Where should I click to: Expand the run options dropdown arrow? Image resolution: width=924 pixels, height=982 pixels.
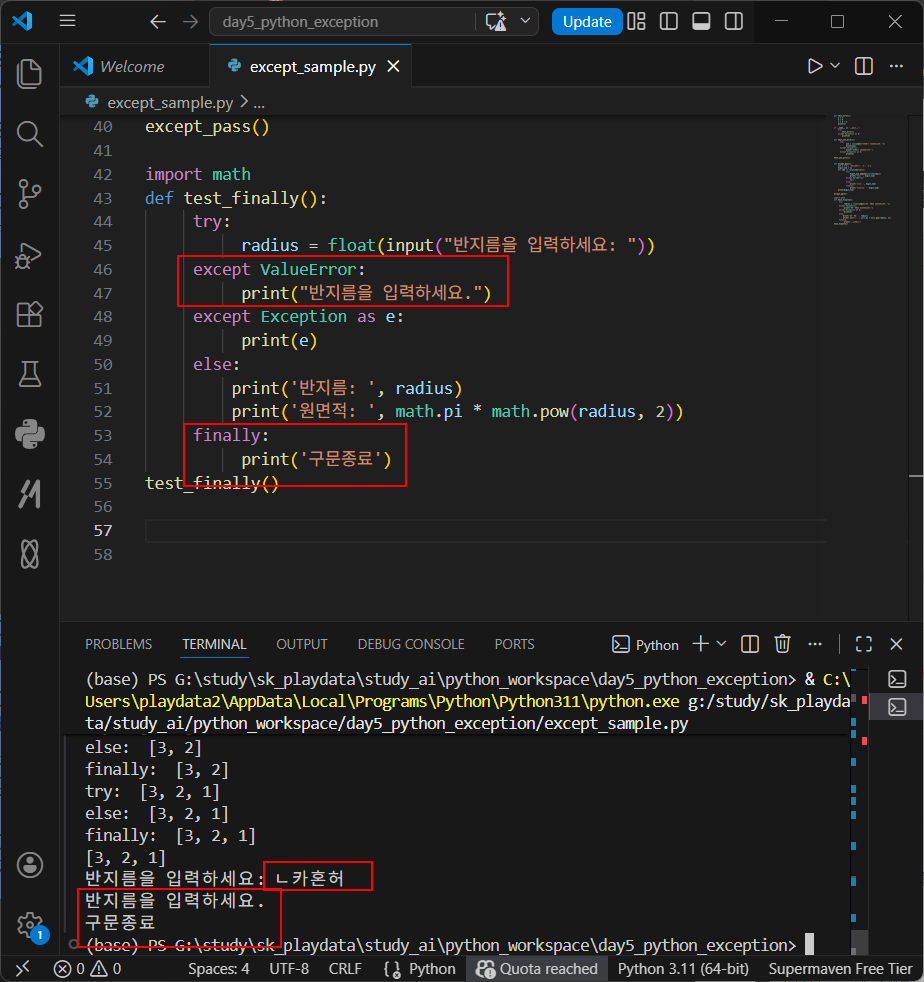(835, 66)
